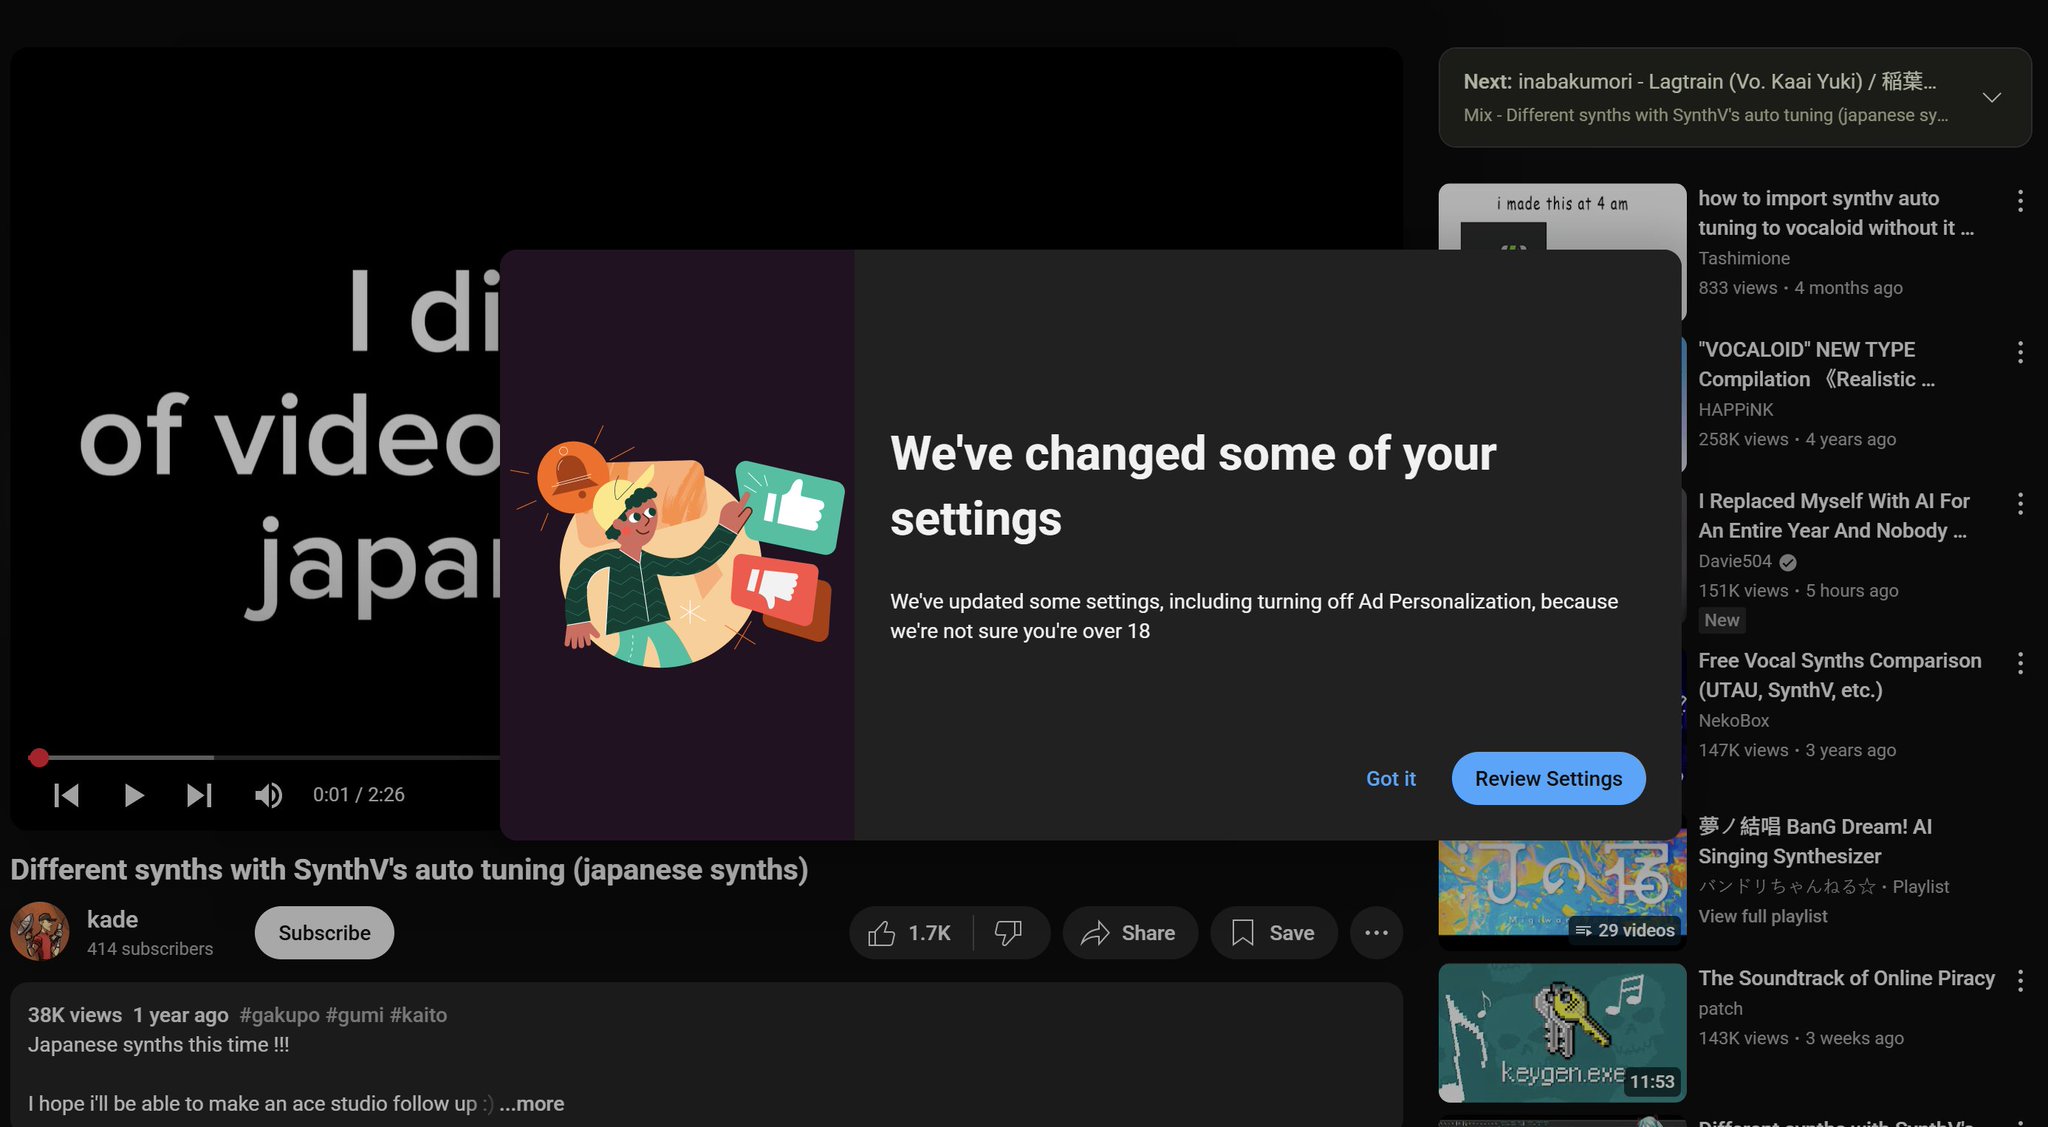Open options menu for Soundtrack of Online Piracy
Image resolution: width=2048 pixels, height=1127 pixels.
click(x=2020, y=981)
